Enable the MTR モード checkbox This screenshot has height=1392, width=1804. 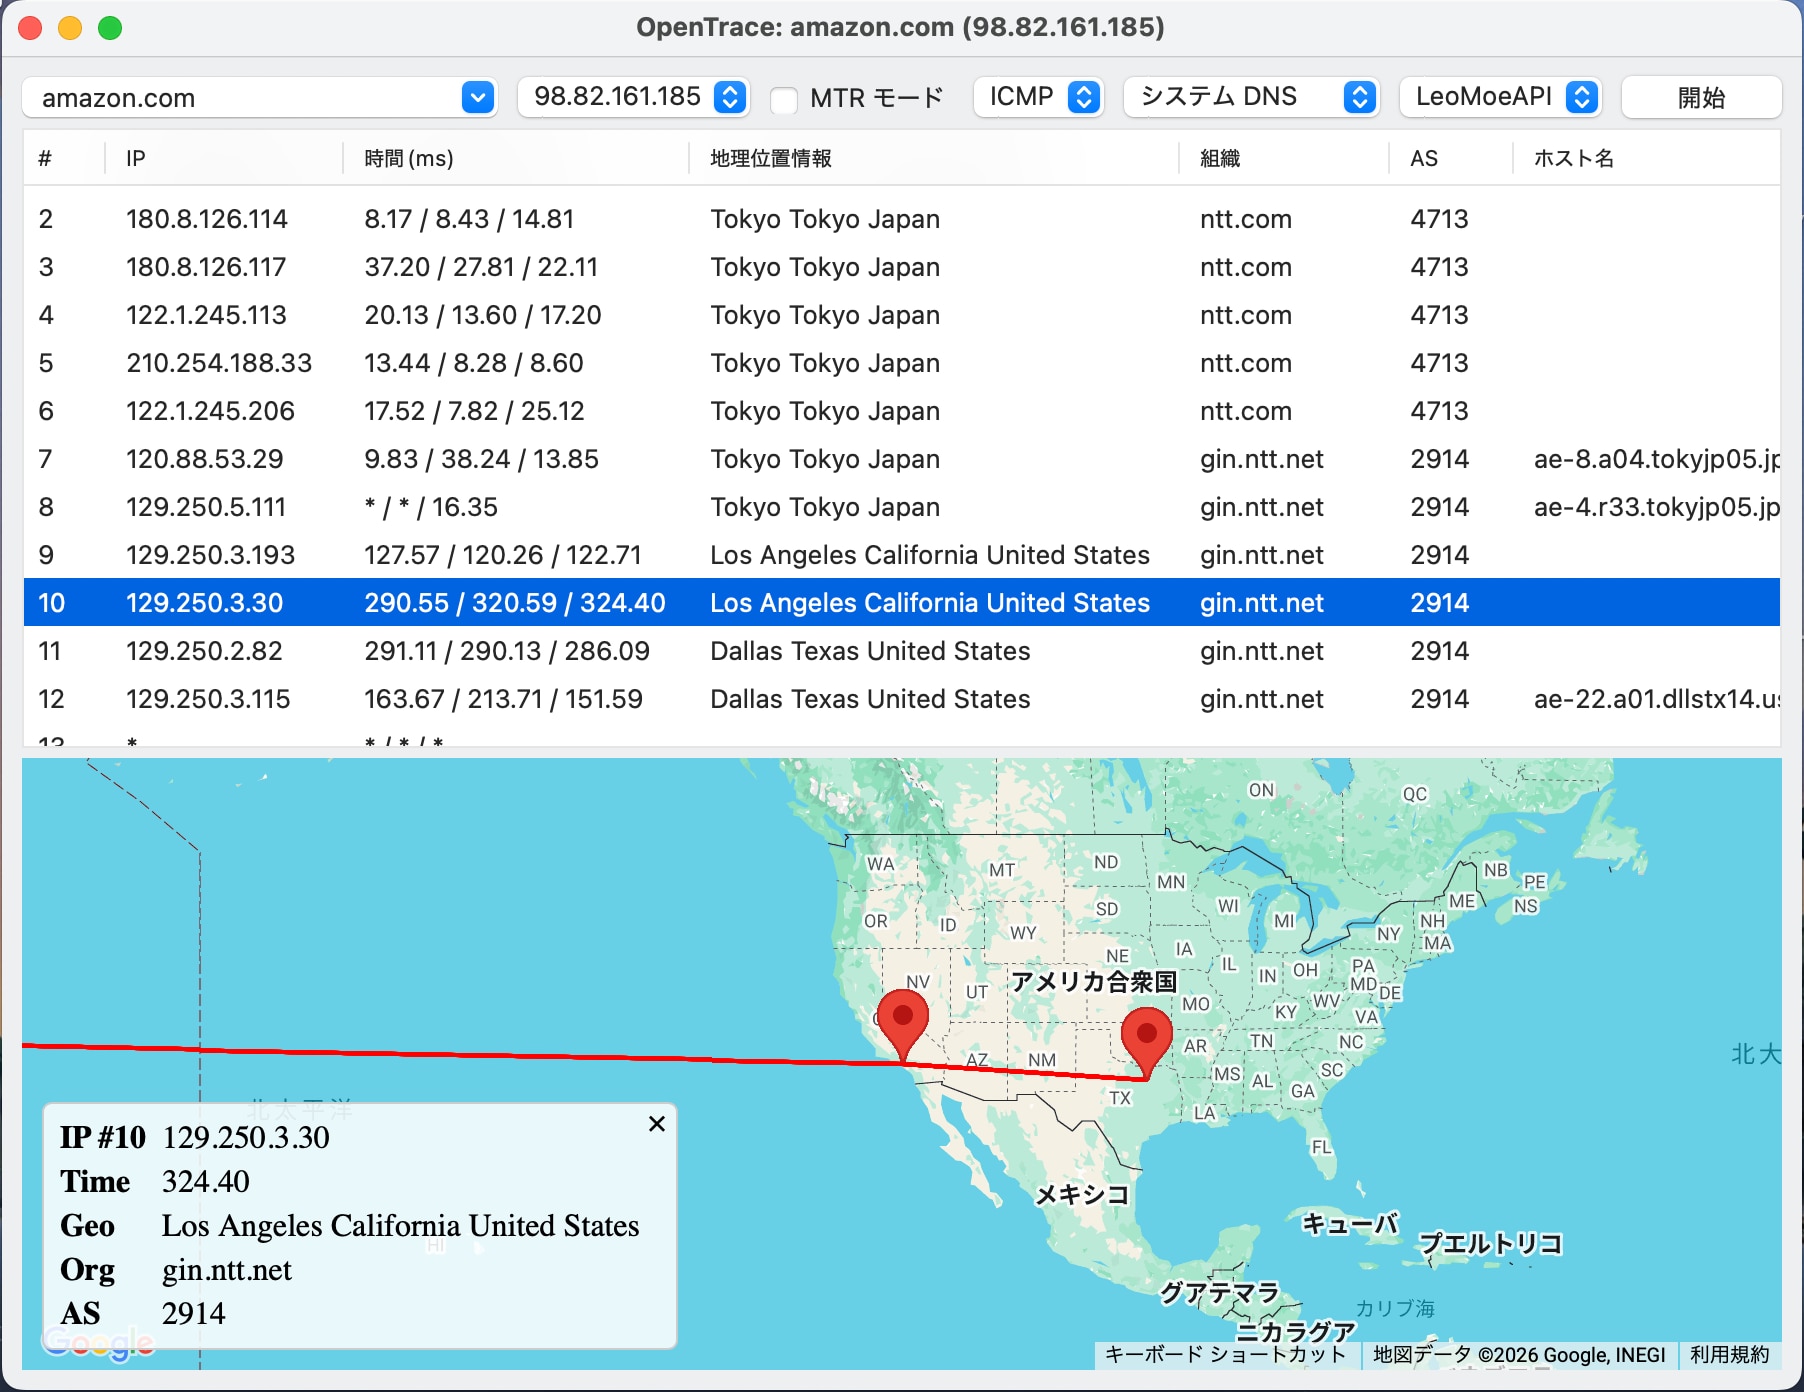click(x=784, y=99)
